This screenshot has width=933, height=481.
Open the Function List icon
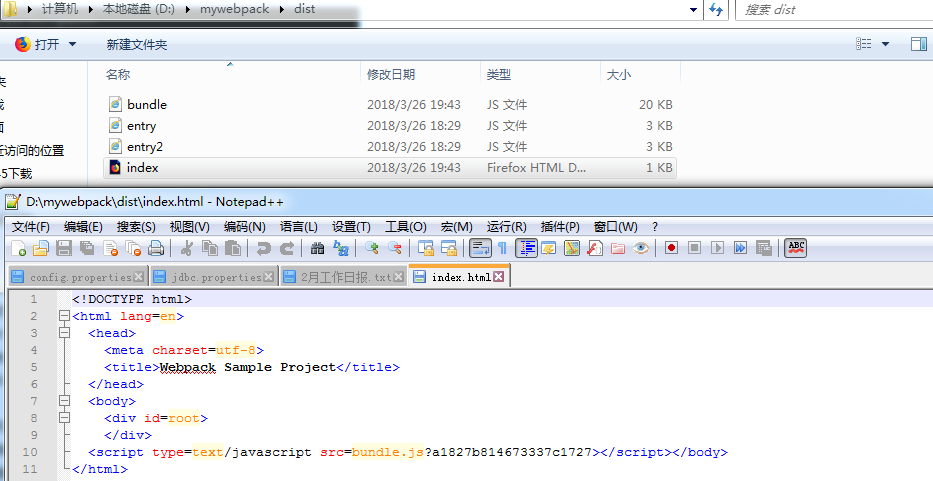(x=594, y=248)
